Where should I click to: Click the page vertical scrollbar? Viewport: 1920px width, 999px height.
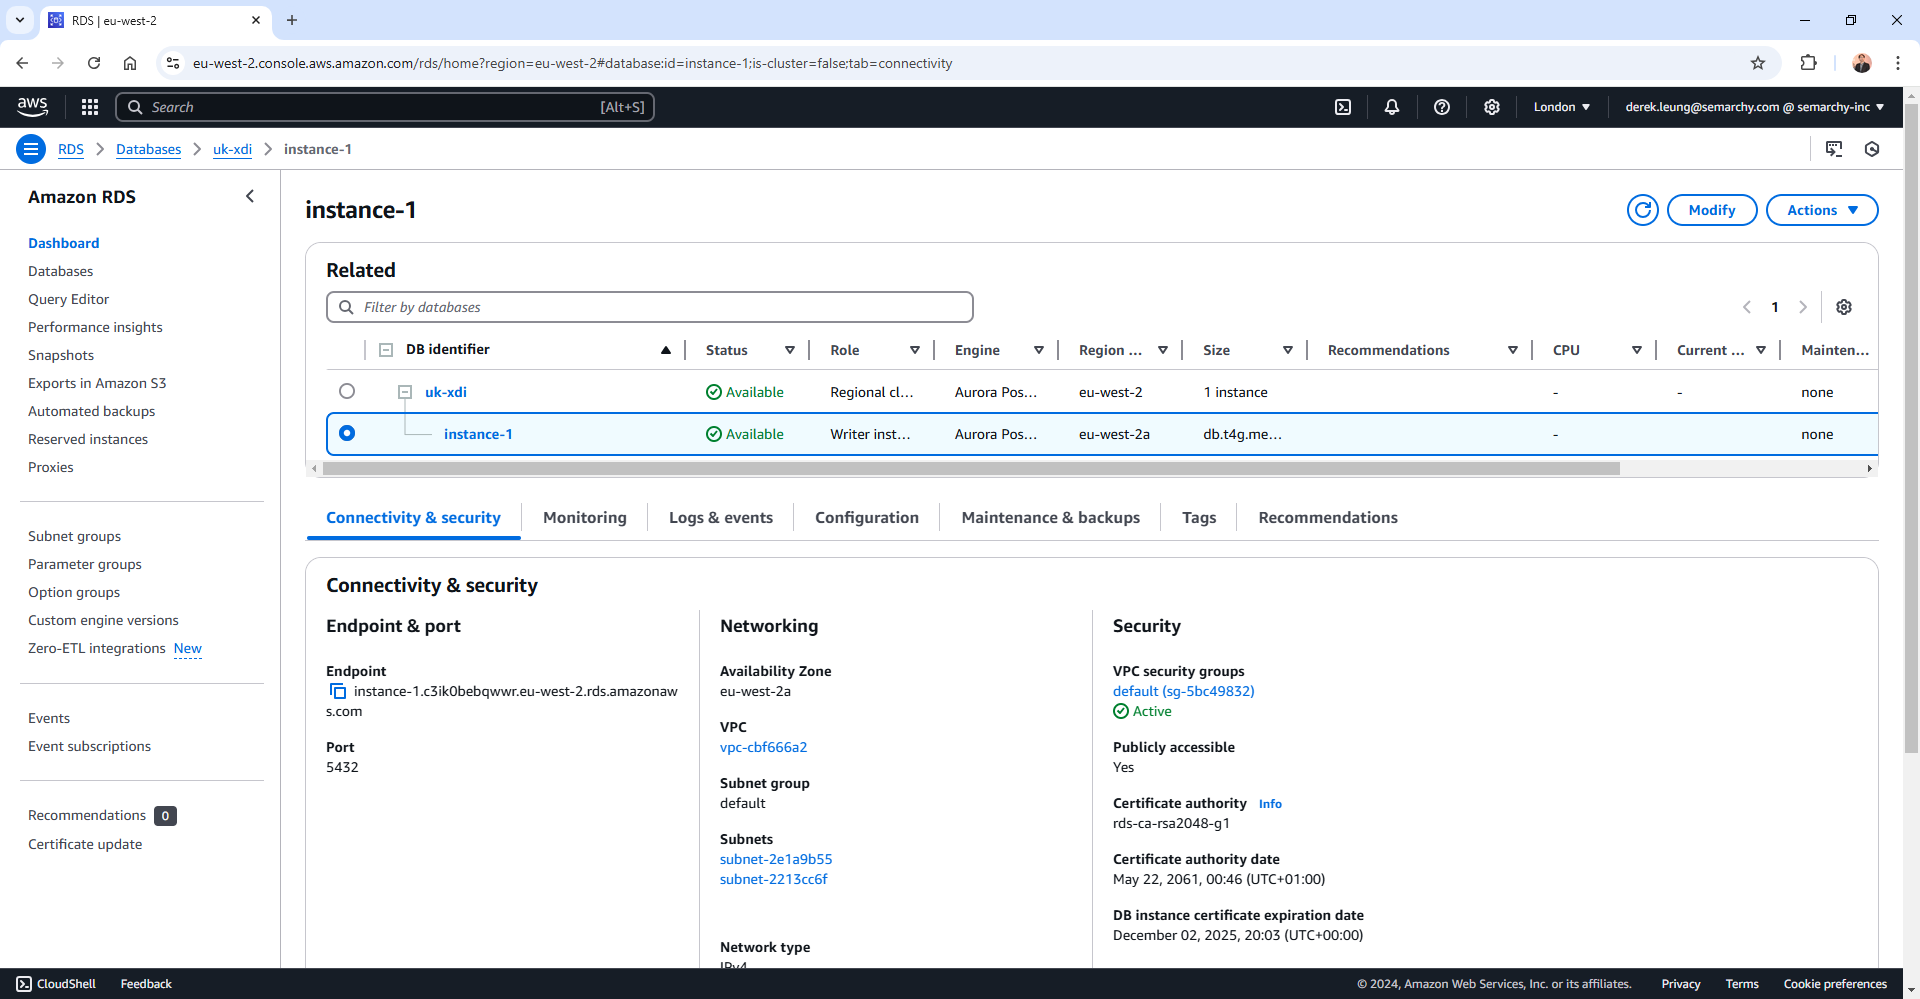[x=1911, y=430]
